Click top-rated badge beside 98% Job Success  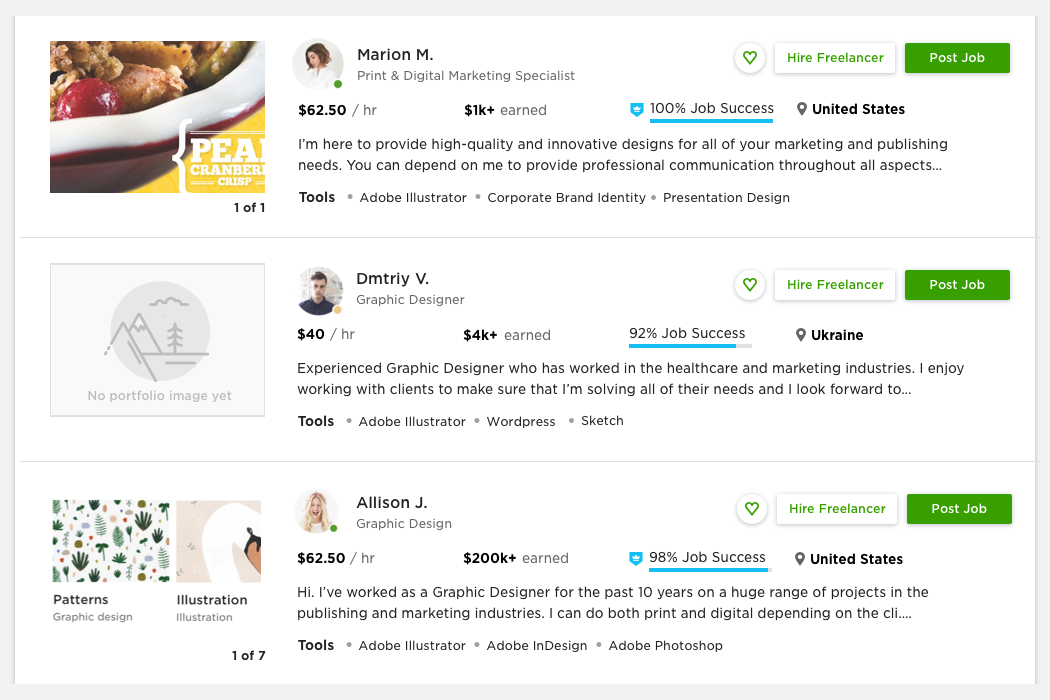point(635,558)
